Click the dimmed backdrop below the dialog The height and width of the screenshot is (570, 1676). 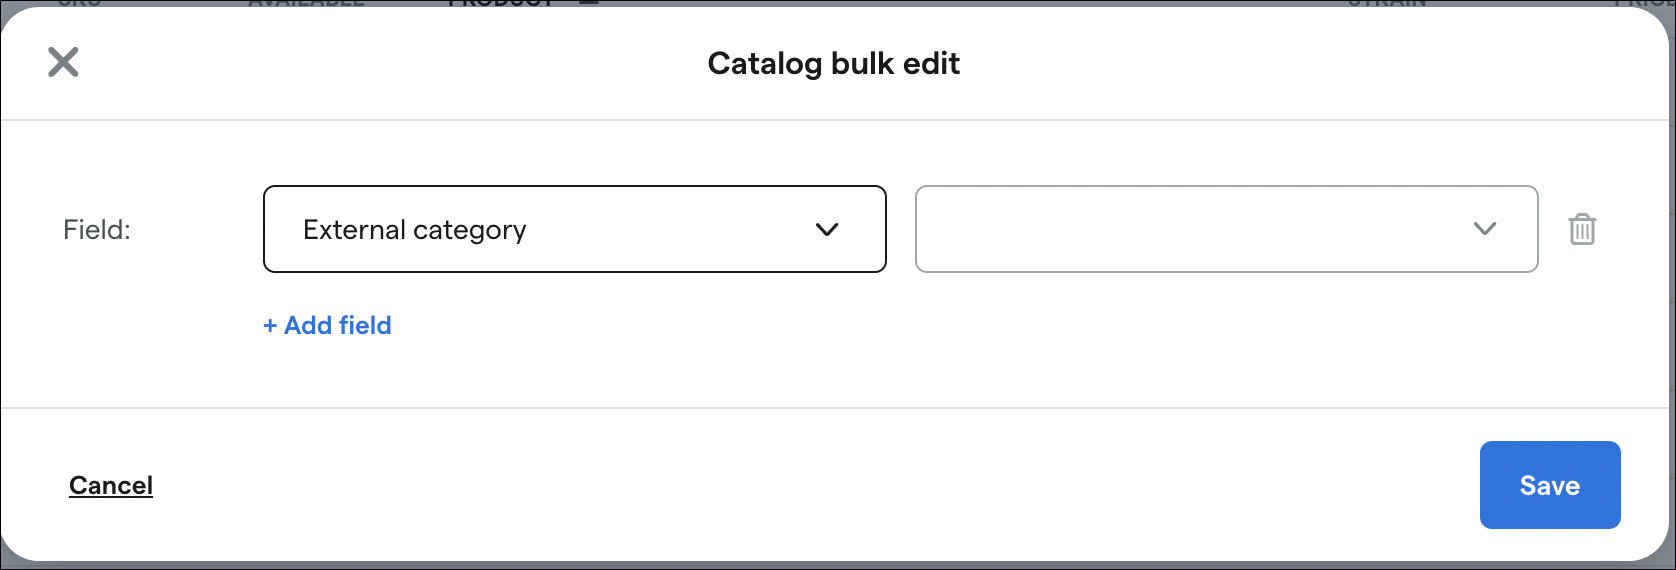(838, 566)
